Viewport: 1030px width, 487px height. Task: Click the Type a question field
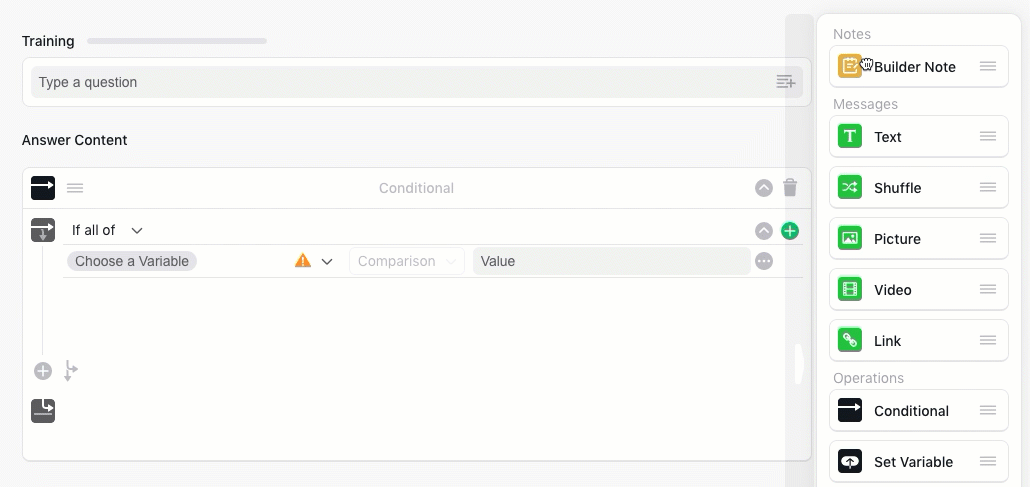tap(400, 82)
